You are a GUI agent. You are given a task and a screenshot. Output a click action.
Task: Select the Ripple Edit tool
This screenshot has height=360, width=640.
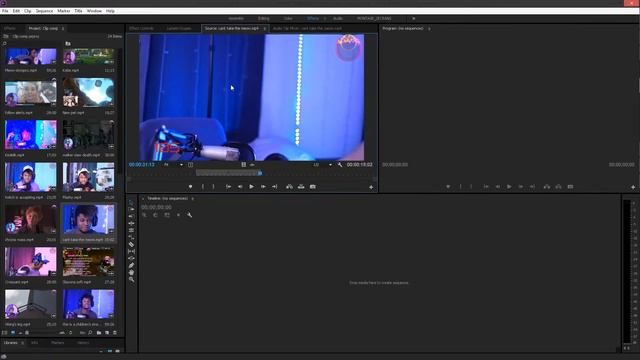coord(131,216)
